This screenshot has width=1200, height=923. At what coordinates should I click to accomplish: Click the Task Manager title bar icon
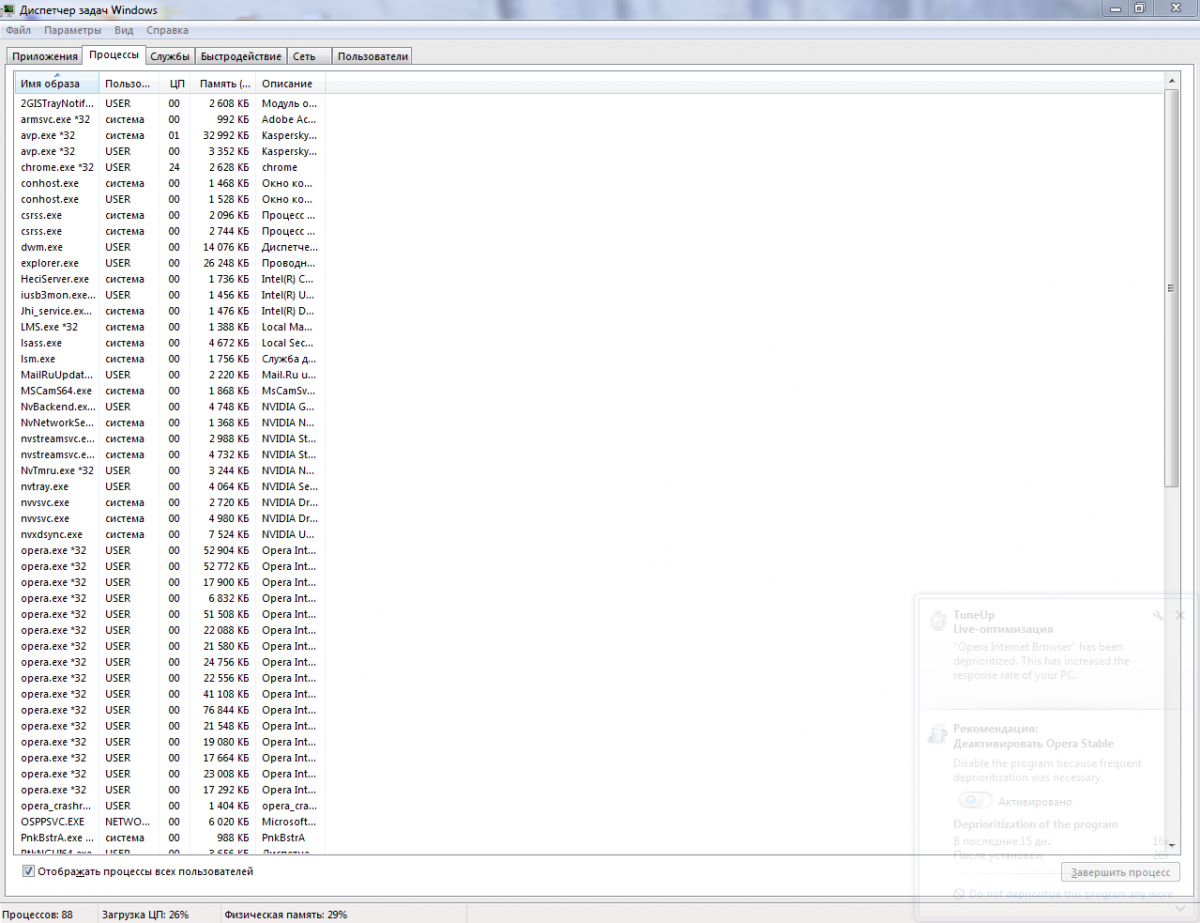[x=9, y=8]
